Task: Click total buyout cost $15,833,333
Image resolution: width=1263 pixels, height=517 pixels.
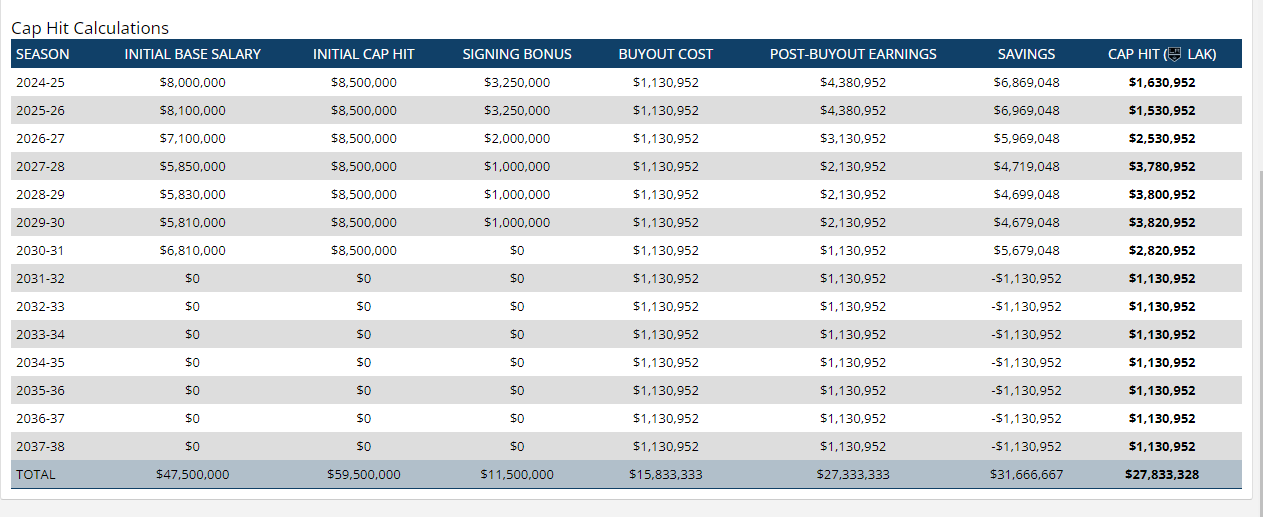Action: [x=666, y=474]
